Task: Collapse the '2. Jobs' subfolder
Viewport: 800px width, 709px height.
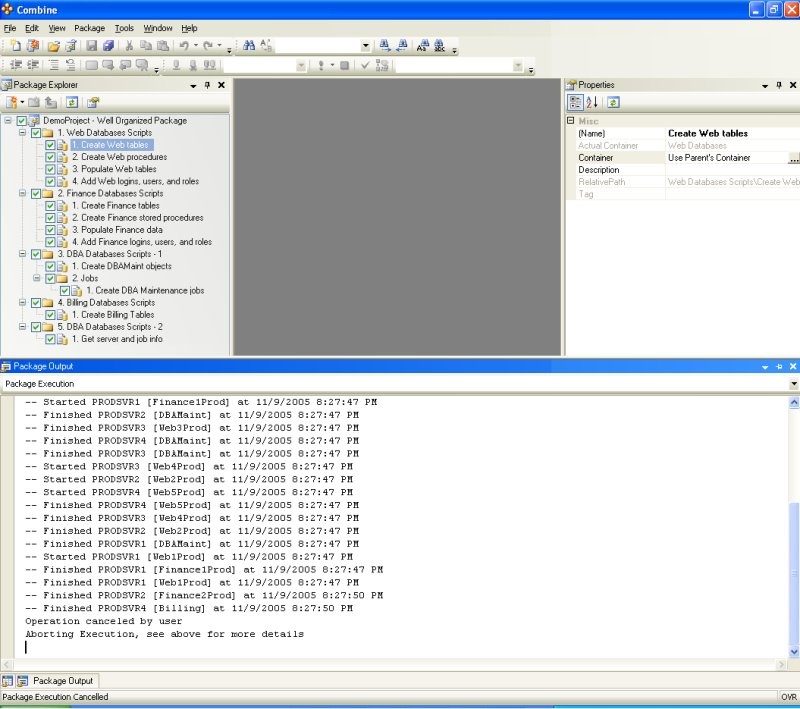Action: (x=37, y=278)
